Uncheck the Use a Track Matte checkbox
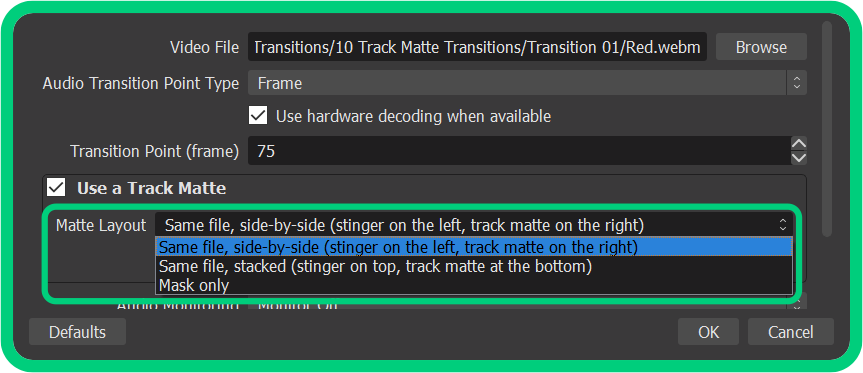 tap(57, 188)
